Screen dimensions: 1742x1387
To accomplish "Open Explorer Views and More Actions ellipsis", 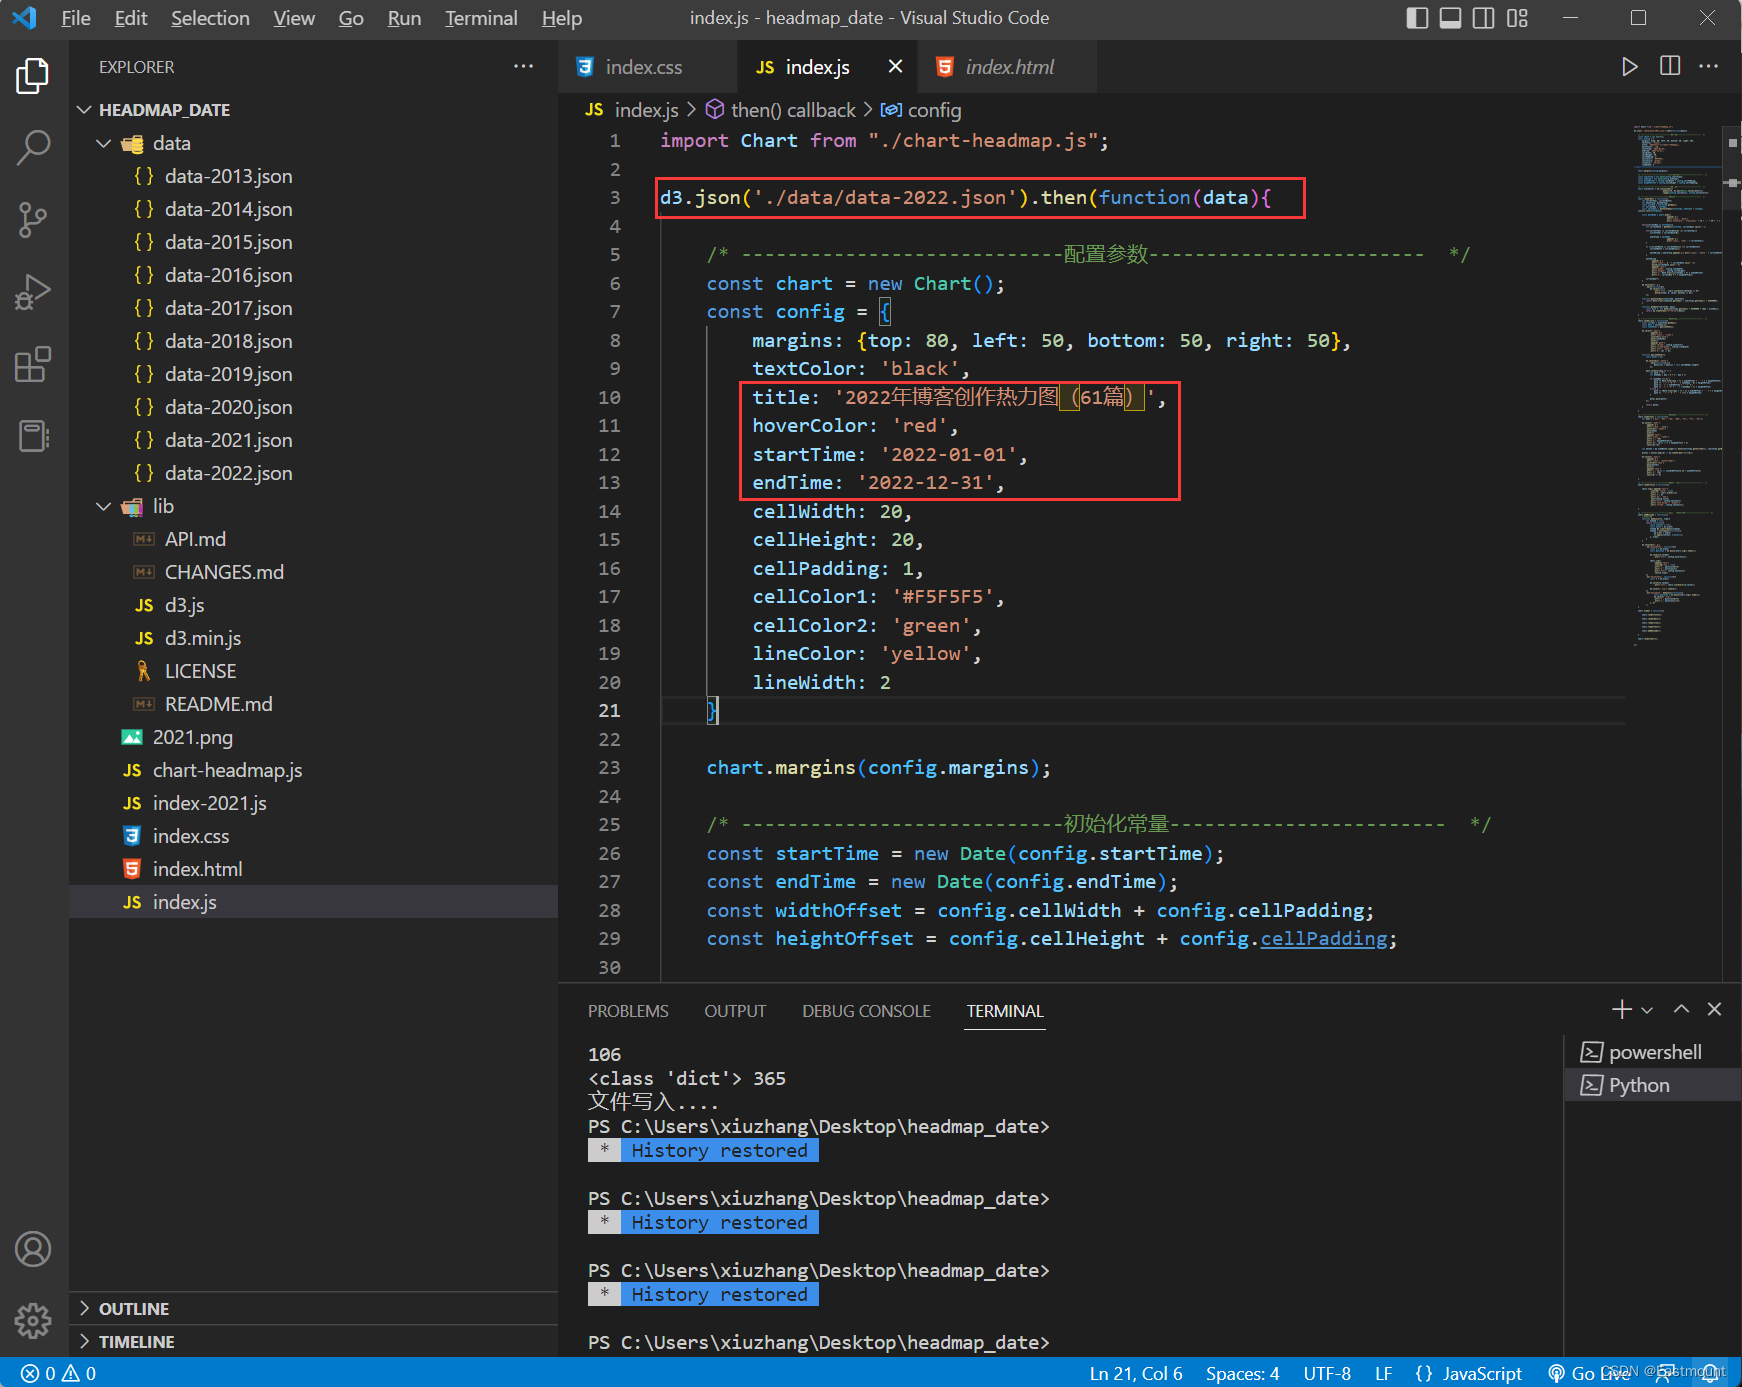I will pyautogui.click(x=523, y=66).
